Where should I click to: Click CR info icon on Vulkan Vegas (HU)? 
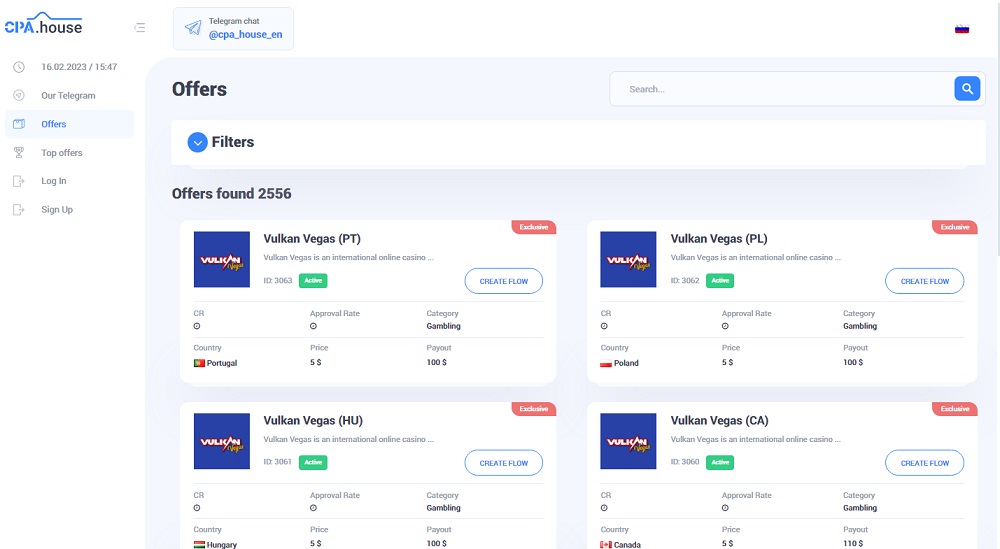point(197,508)
